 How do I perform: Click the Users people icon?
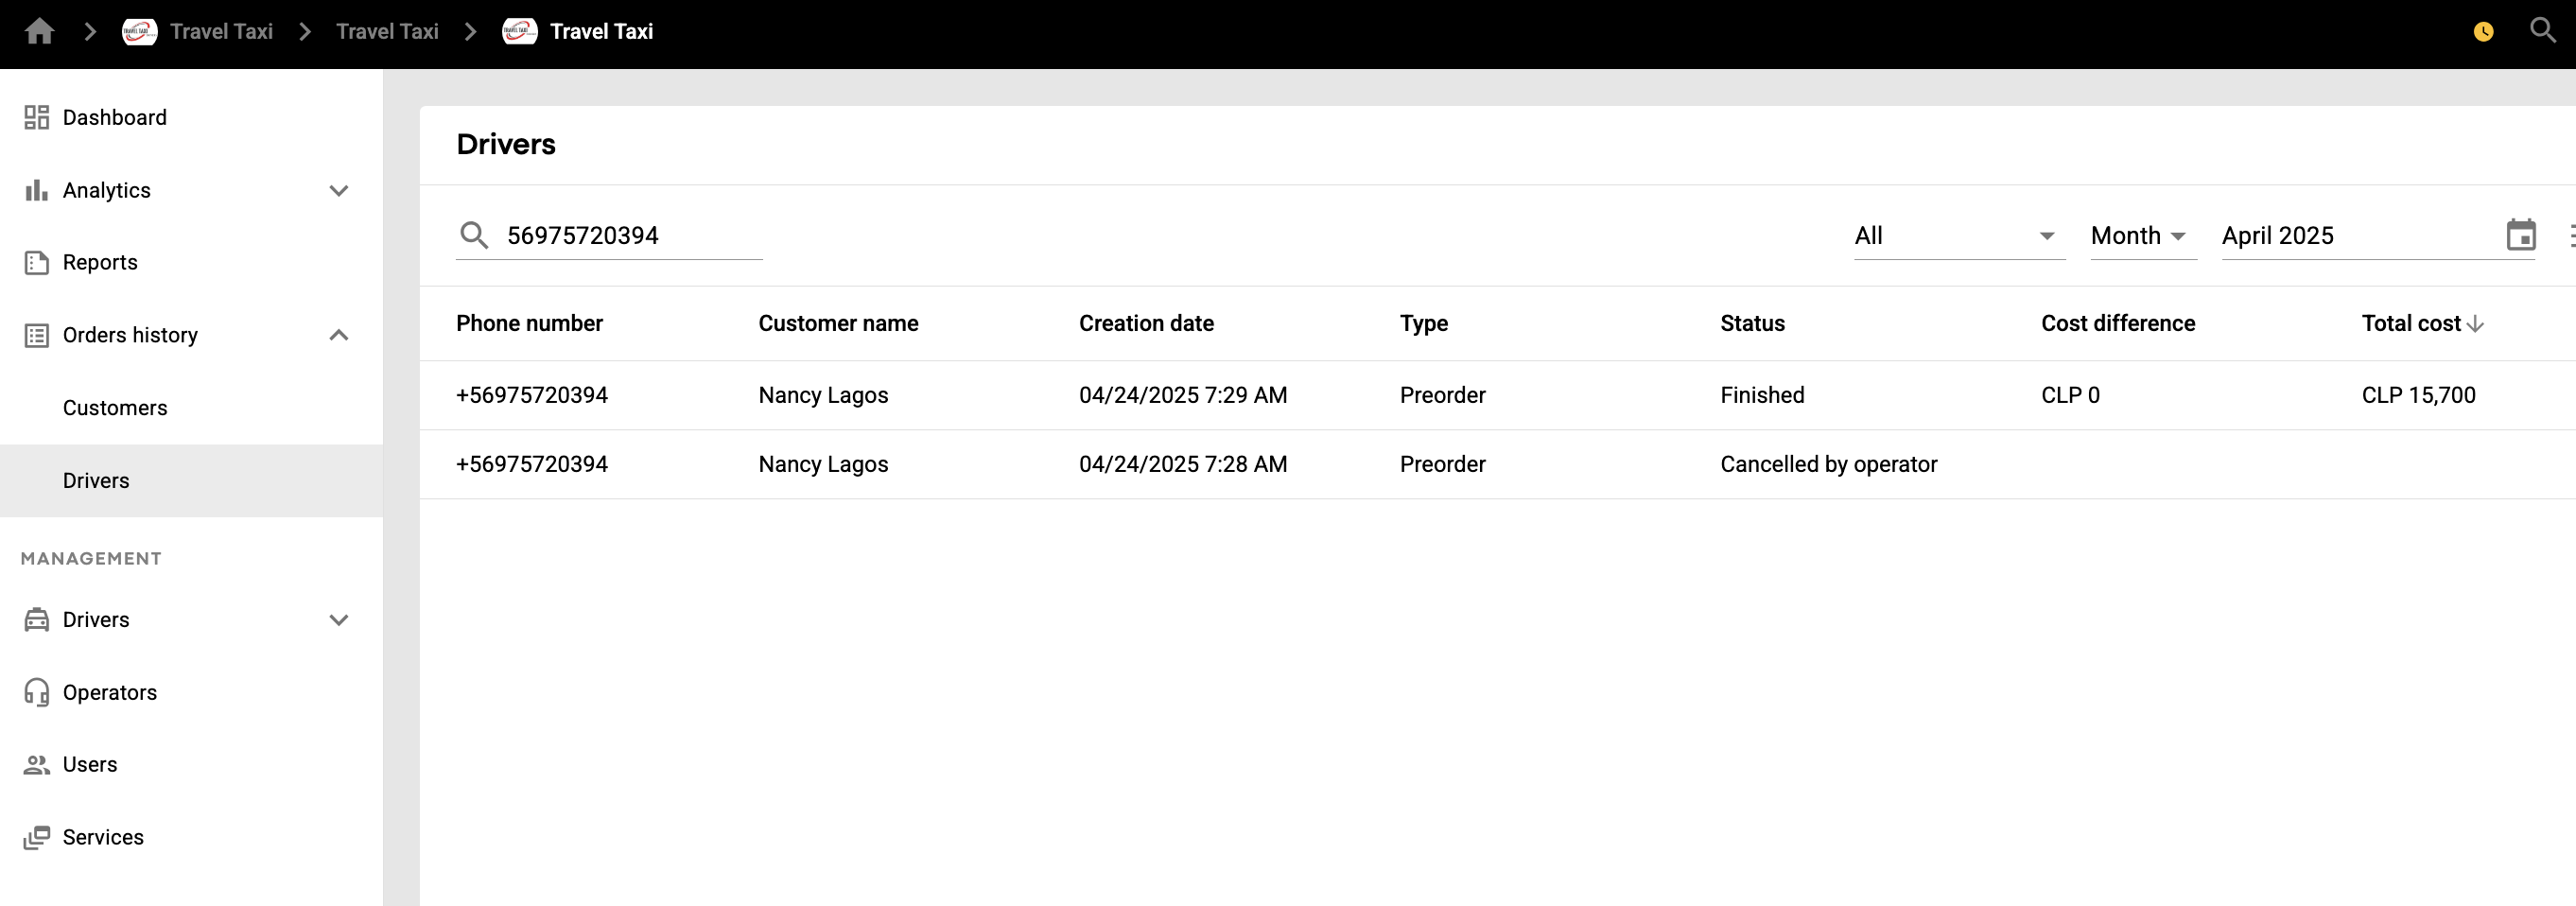[x=37, y=765]
